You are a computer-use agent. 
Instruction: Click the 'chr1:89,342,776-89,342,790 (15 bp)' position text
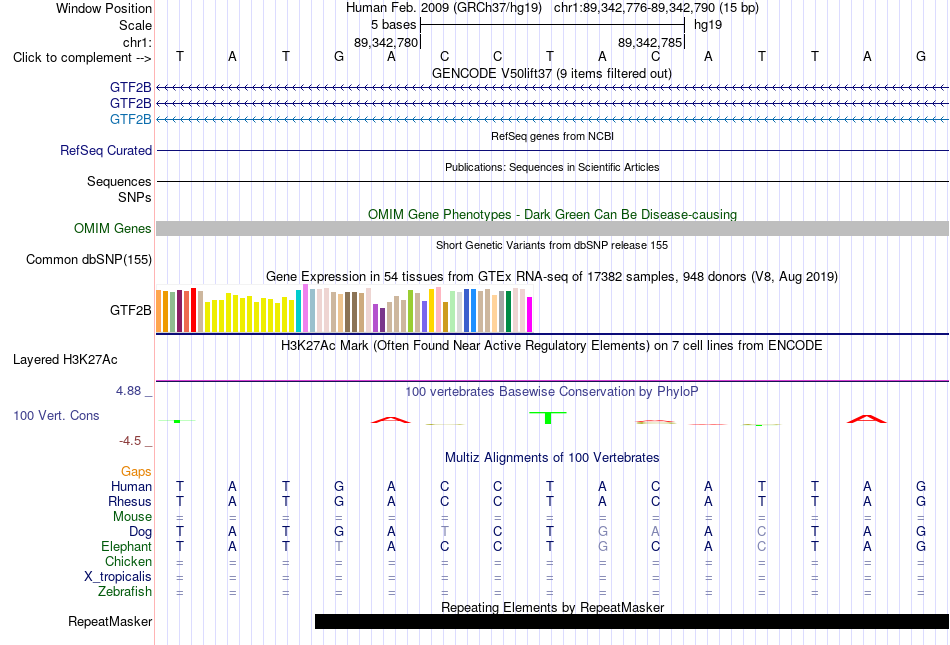(x=656, y=8)
